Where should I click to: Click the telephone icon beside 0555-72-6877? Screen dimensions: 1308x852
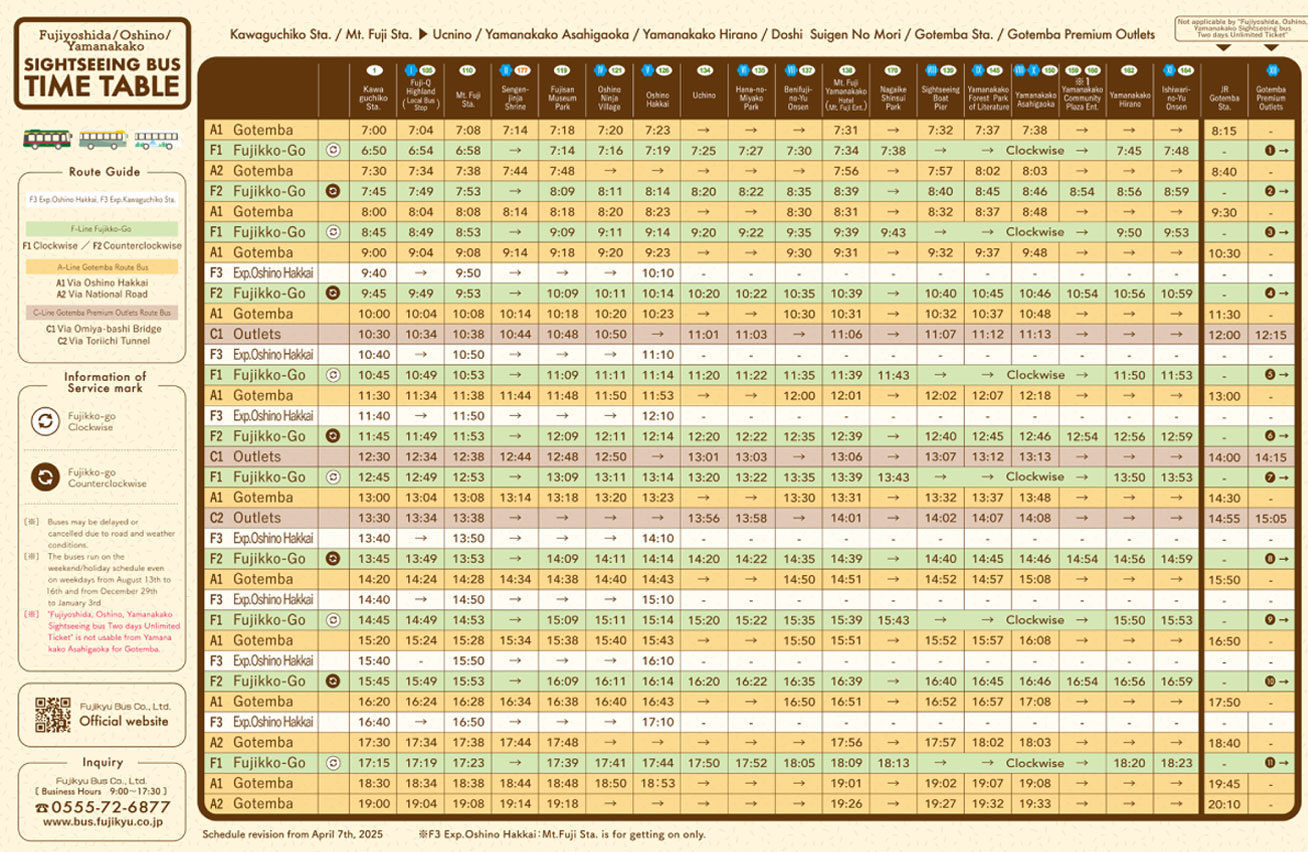tap(42, 807)
